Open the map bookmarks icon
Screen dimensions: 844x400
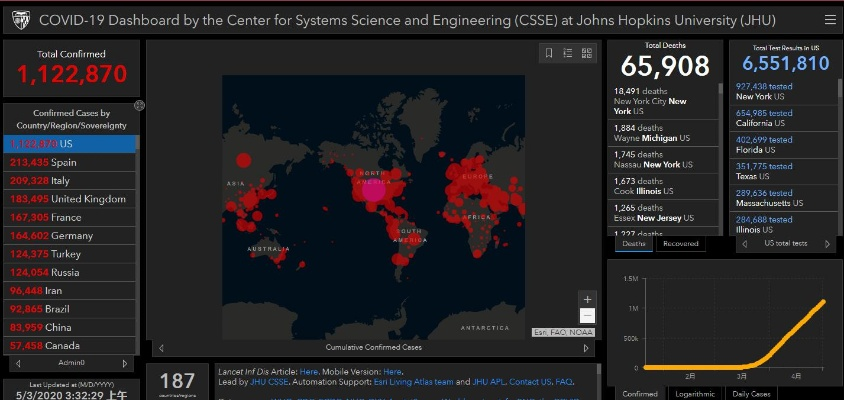pyautogui.click(x=548, y=53)
